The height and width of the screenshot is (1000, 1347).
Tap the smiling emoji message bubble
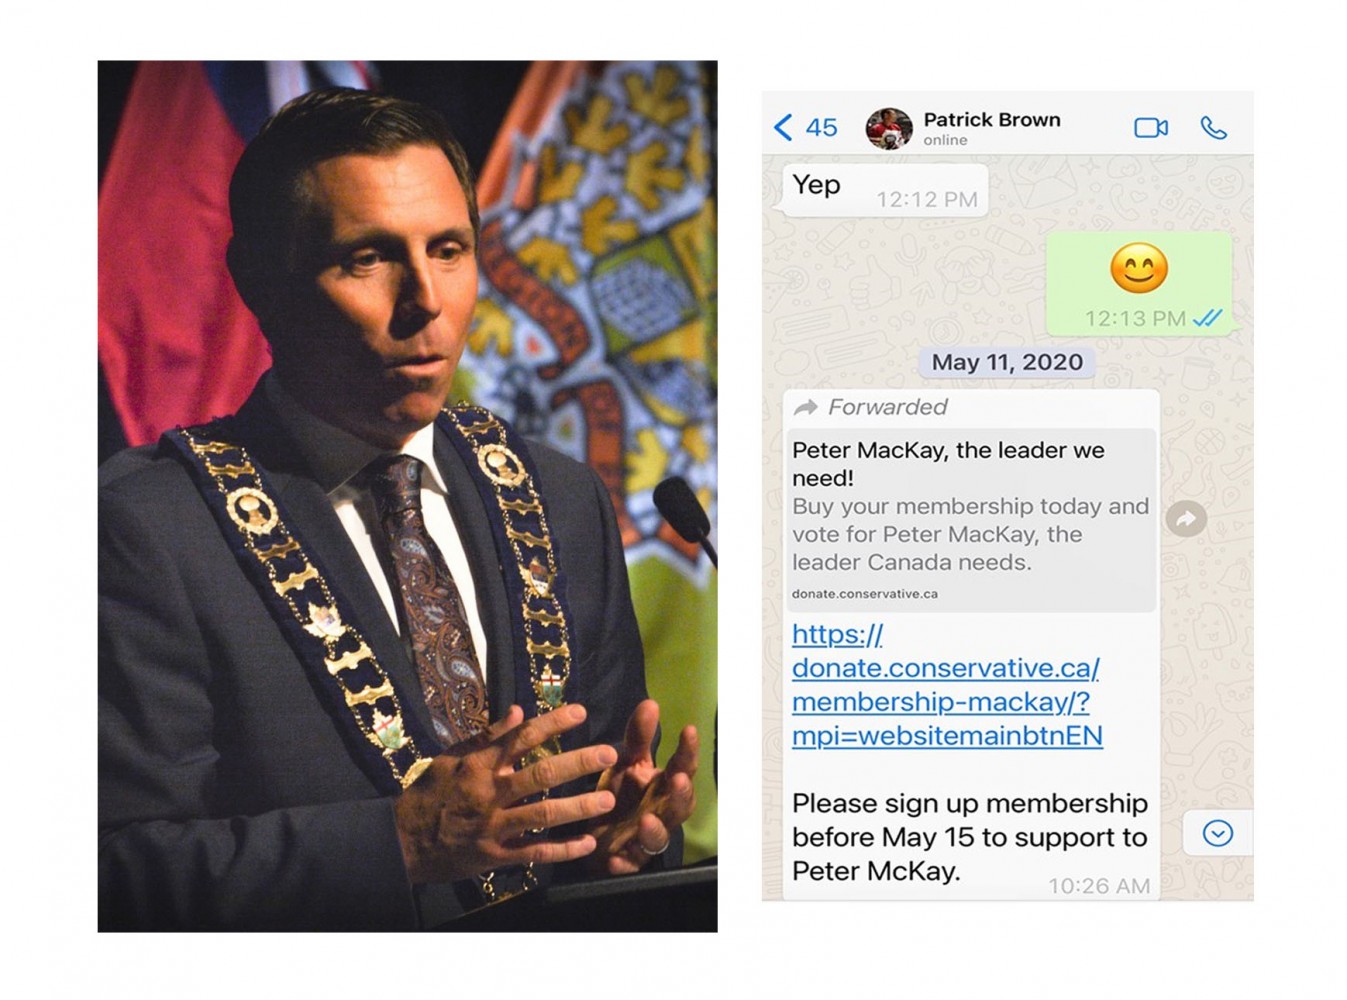pyautogui.click(x=1139, y=282)
